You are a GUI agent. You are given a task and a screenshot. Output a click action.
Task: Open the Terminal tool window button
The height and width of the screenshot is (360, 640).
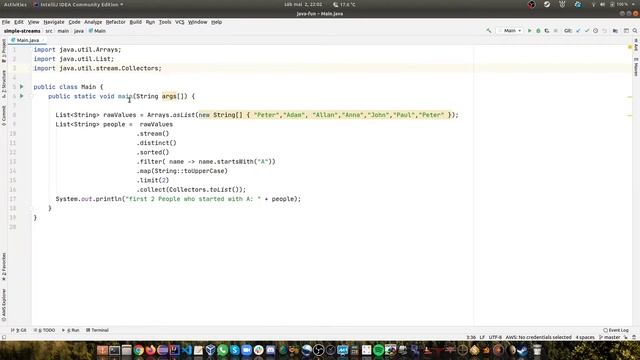[x=97, y=330]
